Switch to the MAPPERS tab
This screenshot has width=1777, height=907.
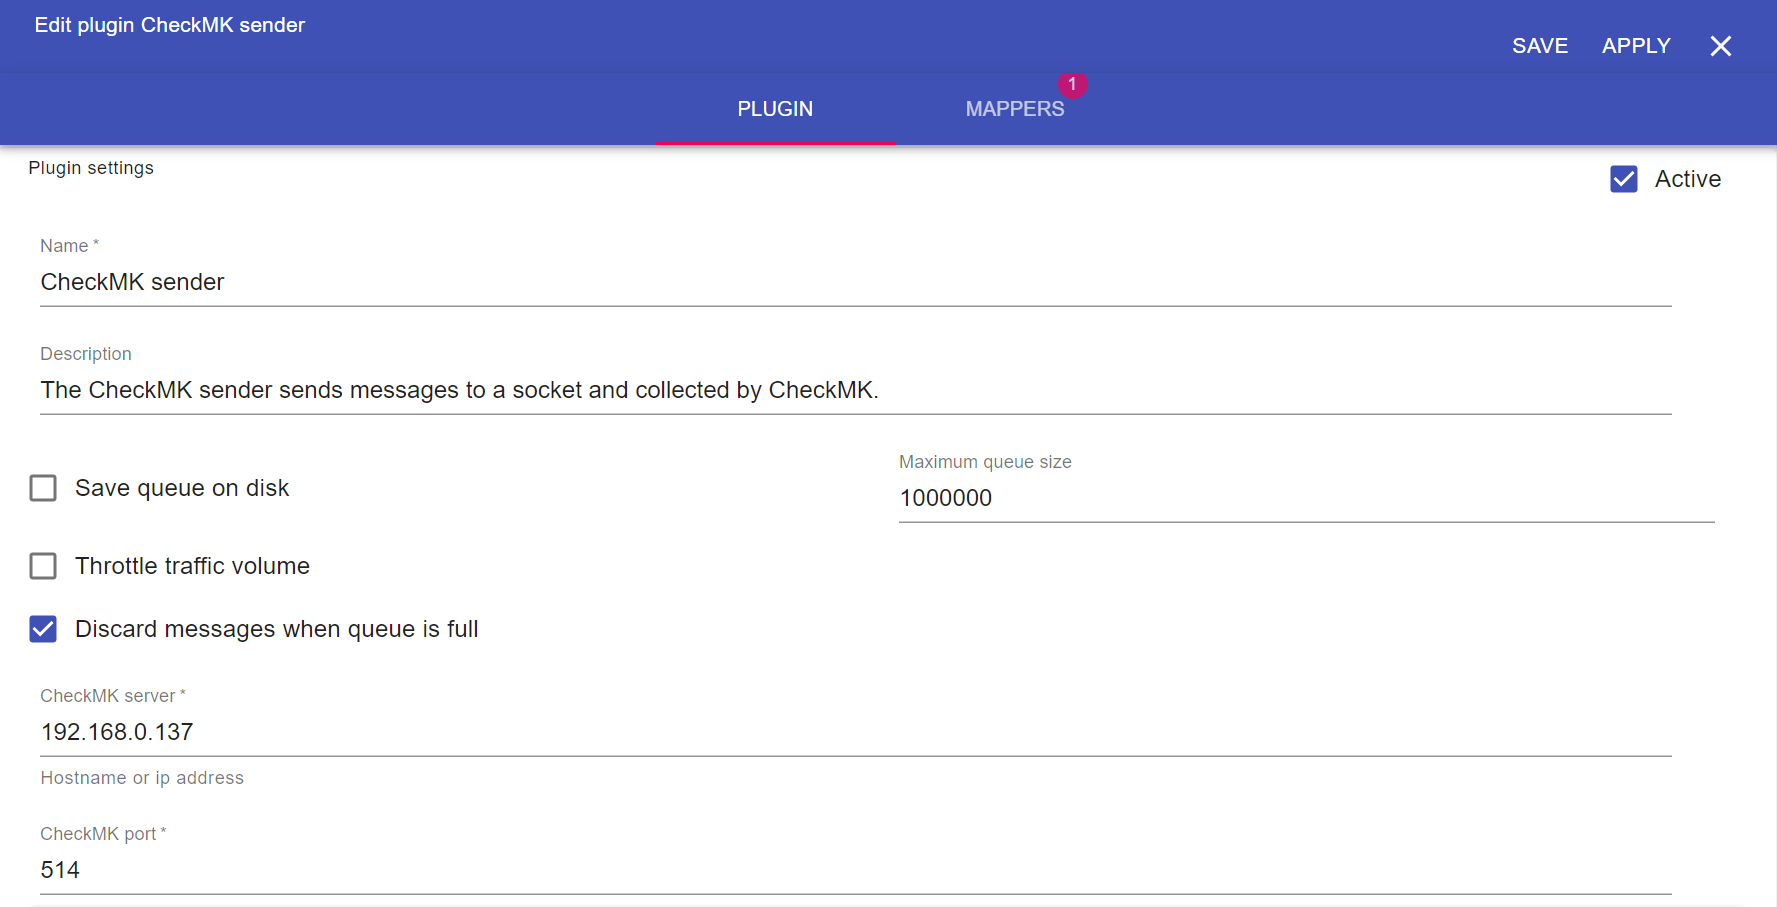(x=1014, y=109)
